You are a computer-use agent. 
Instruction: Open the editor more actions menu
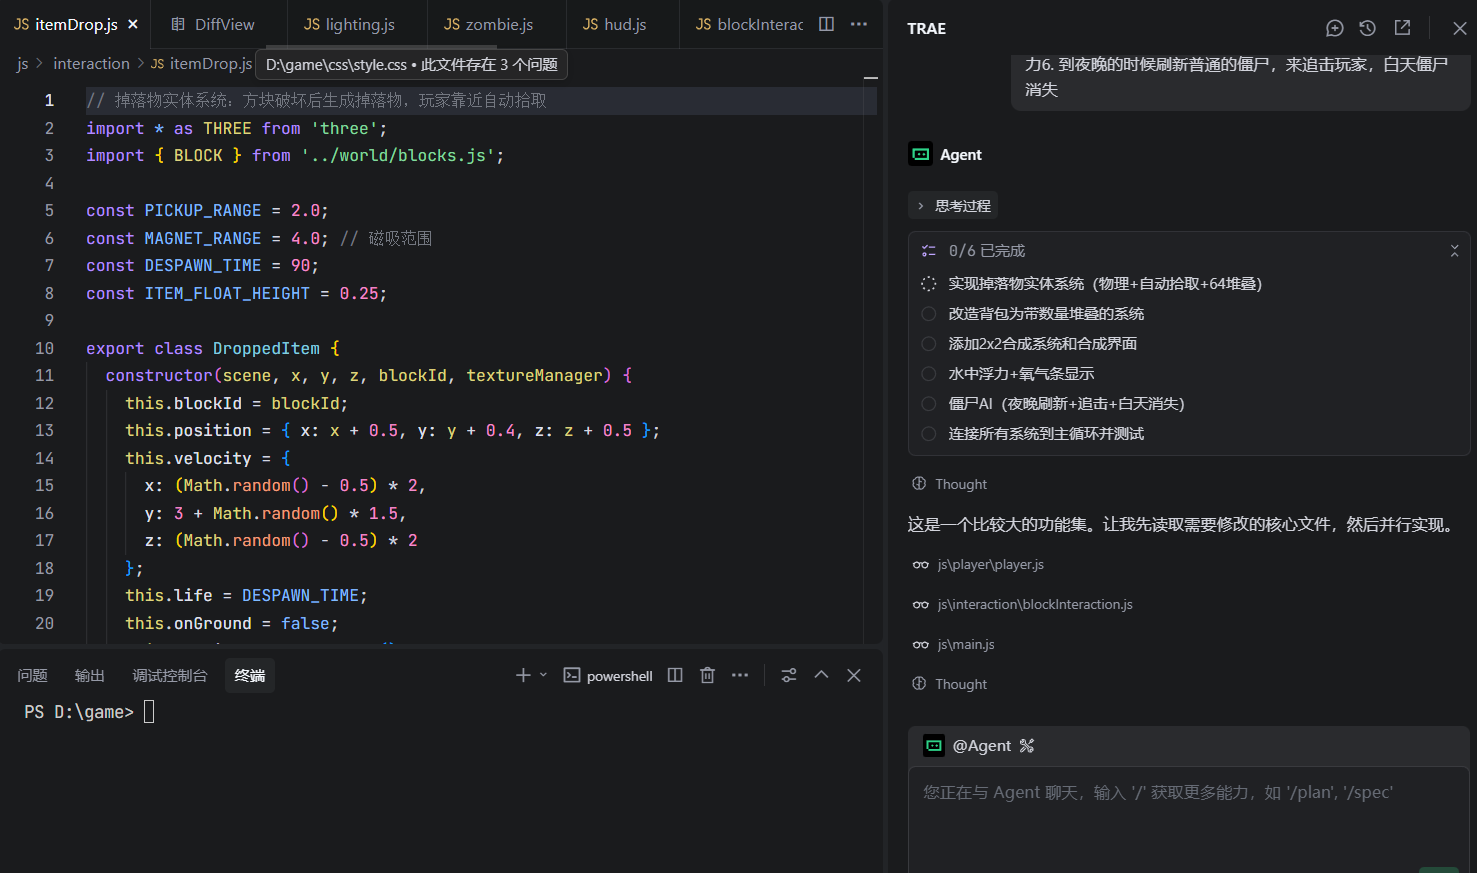(x=859, y=24)
